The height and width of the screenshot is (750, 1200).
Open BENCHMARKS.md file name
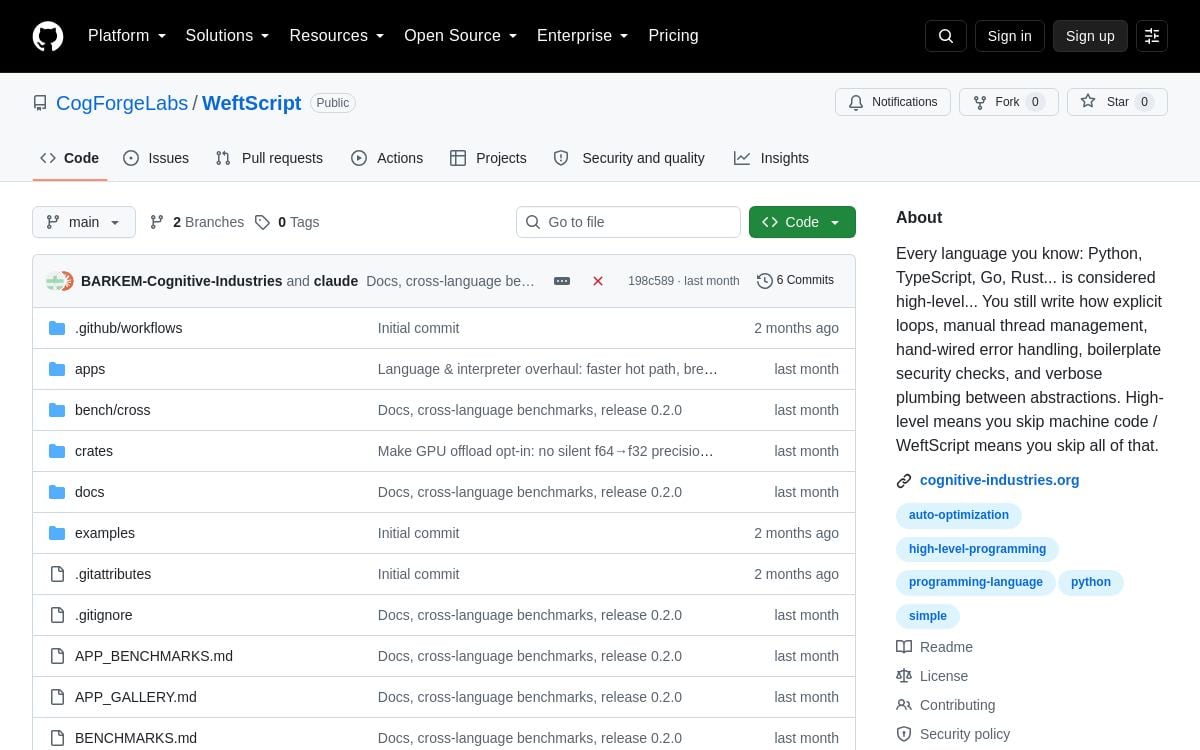tap(136, 738)
